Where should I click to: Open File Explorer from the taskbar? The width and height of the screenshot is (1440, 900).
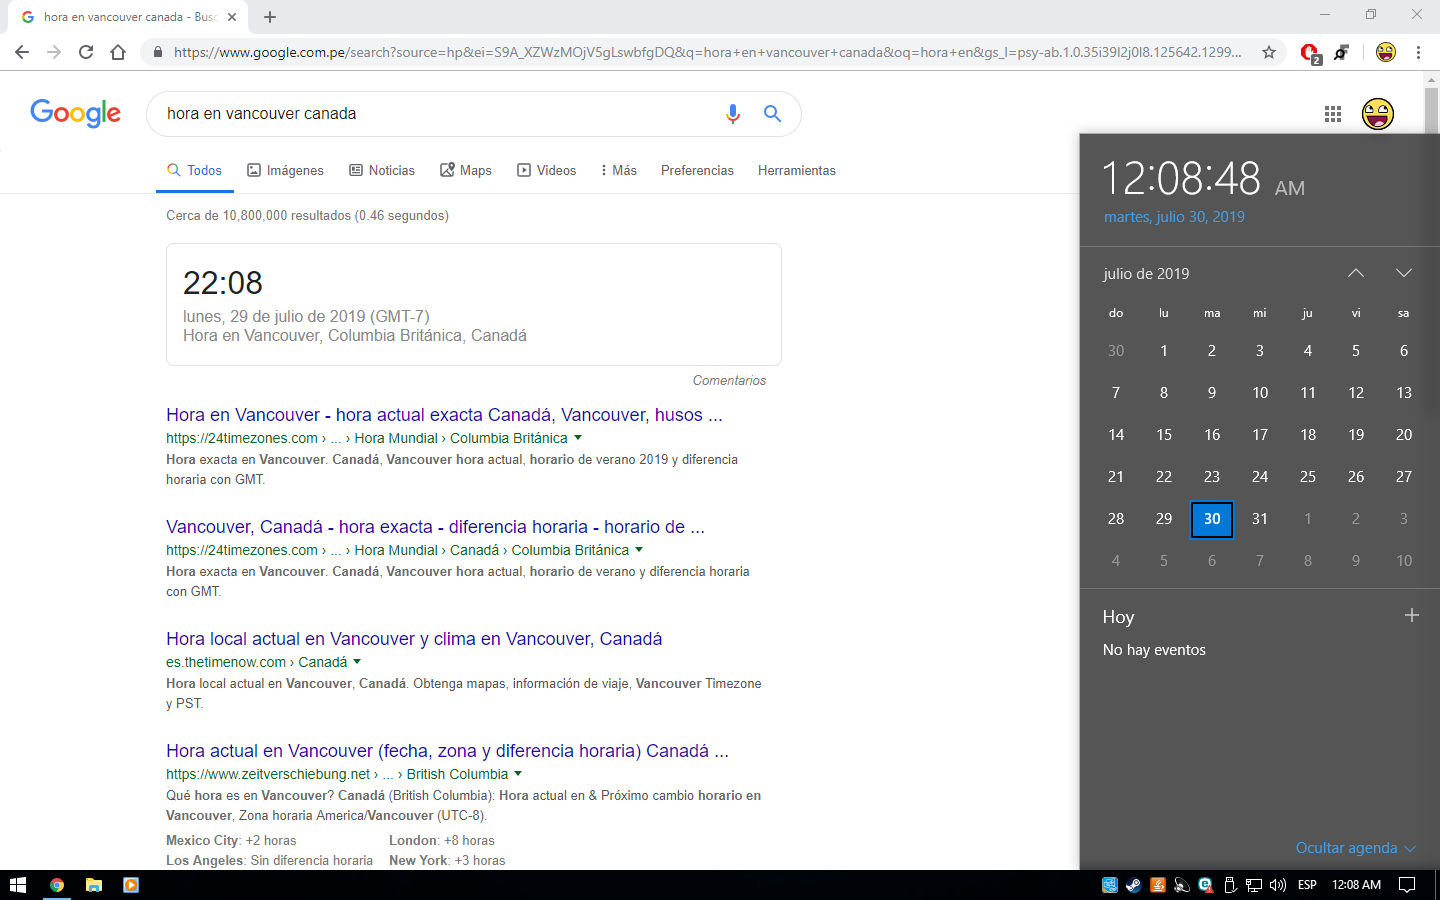point(94,885)
